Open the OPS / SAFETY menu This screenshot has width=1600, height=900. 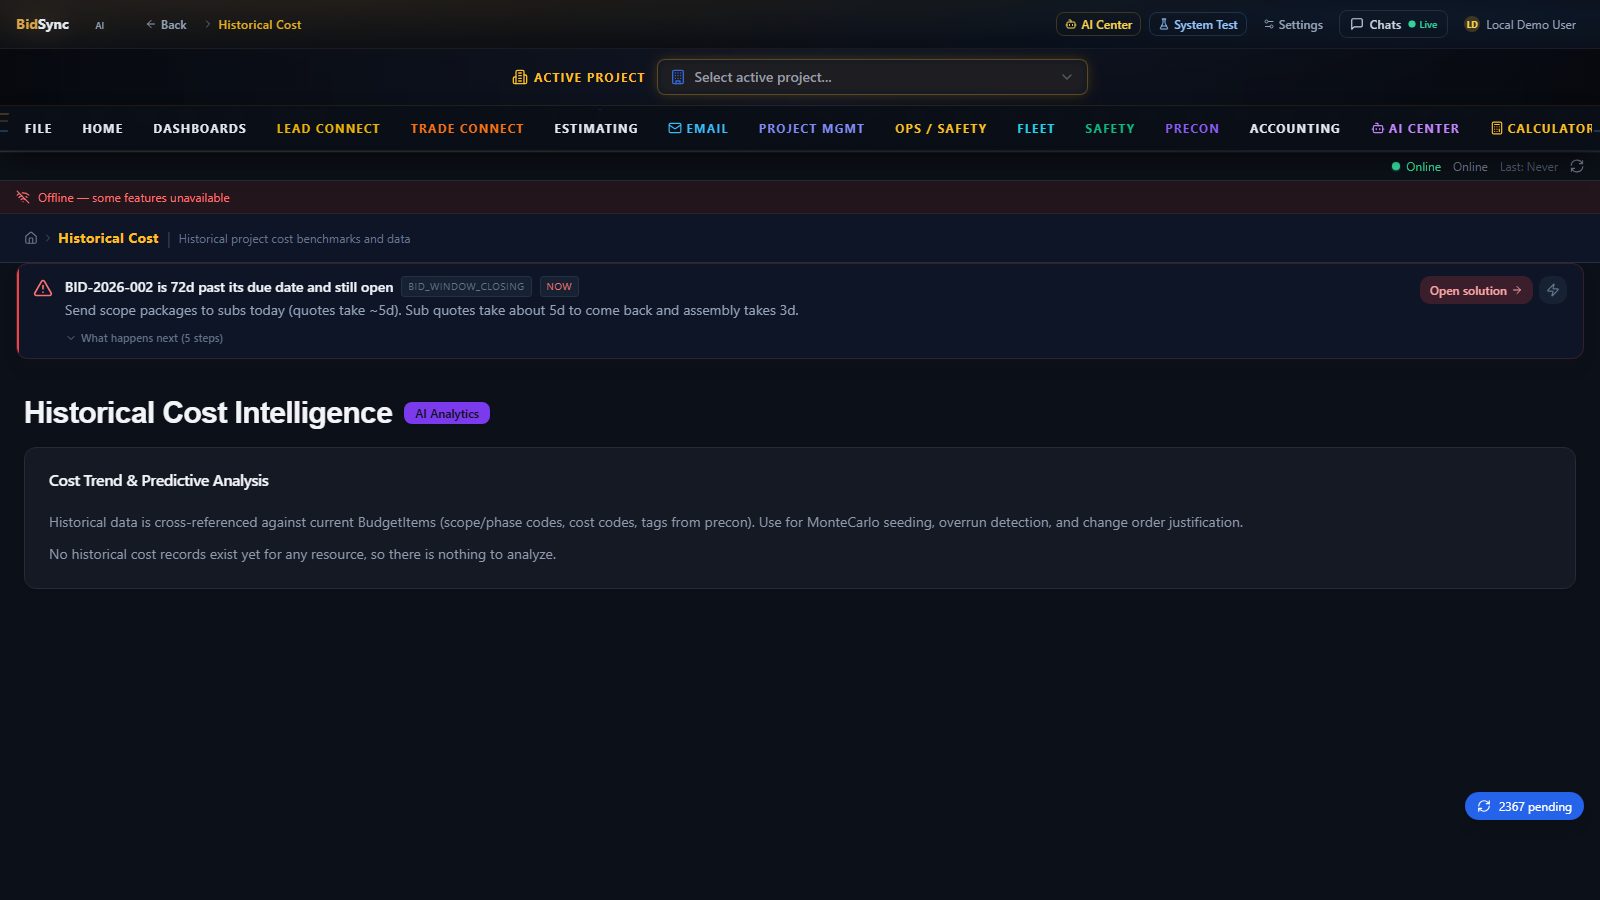click(941, 128)
